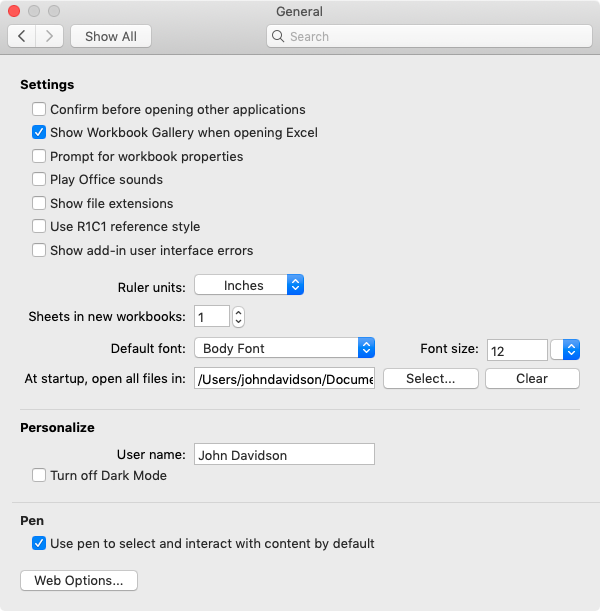Check Show add-in user interface errors
The image size is (600, 611).
[39, 250]
